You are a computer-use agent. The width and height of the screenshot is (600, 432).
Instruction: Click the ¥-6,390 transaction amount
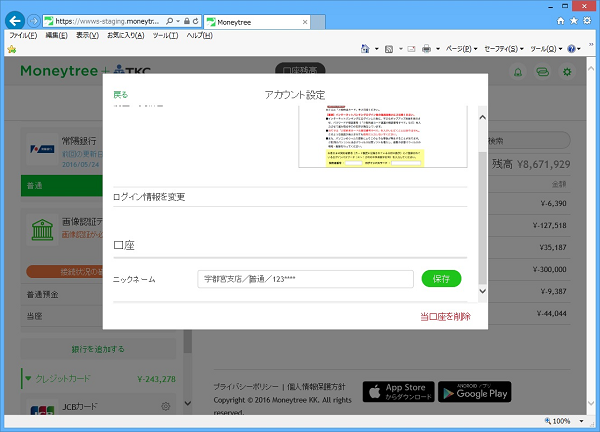click(553, 203)
